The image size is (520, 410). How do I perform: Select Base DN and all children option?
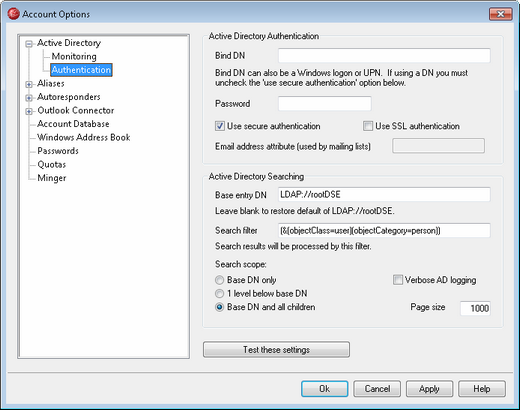tap(219, 307)
